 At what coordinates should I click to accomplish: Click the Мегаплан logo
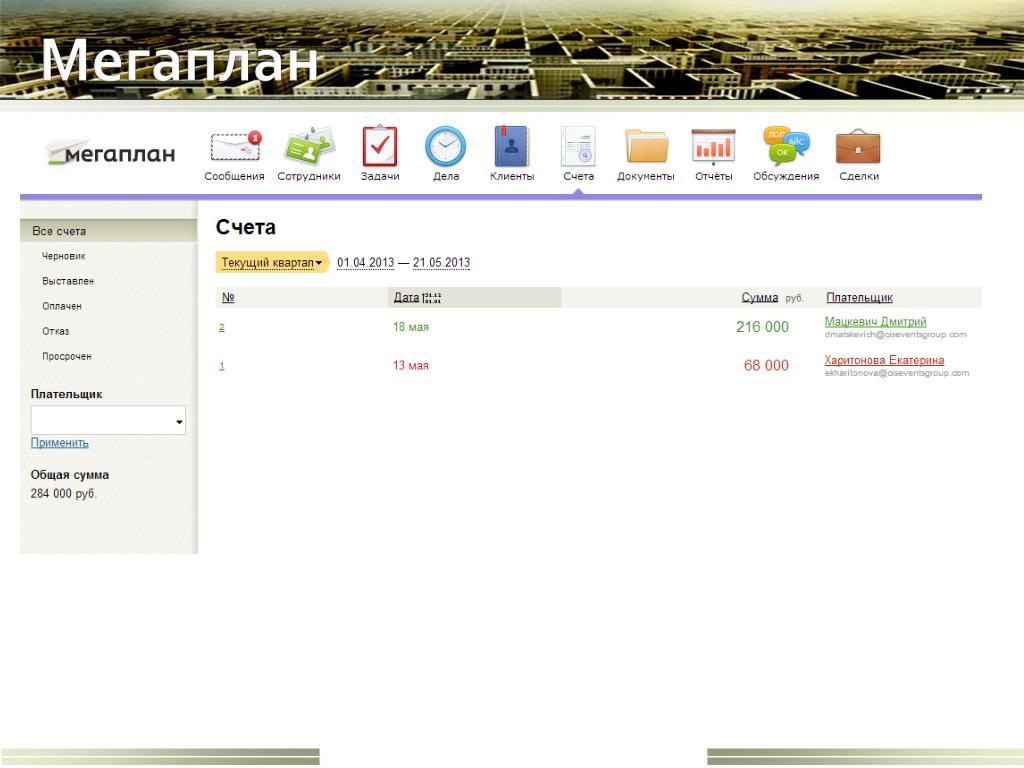pos(110,153)
